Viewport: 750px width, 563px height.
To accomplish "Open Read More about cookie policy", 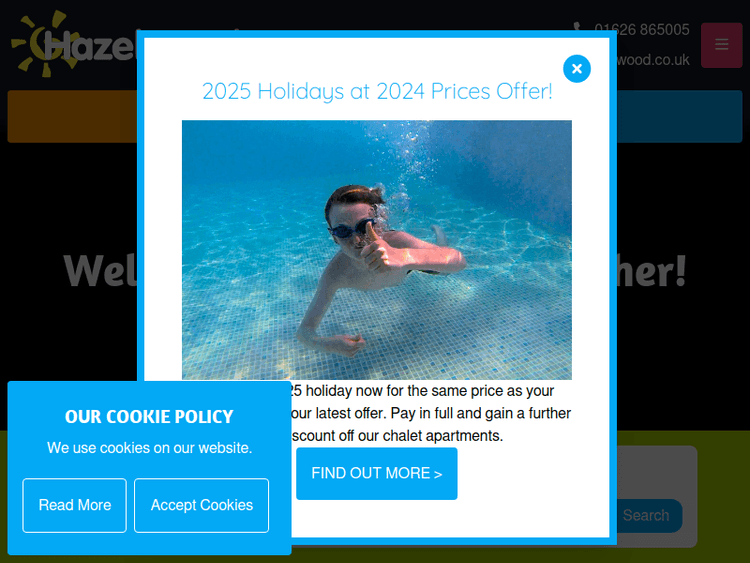I will (75, 505).
